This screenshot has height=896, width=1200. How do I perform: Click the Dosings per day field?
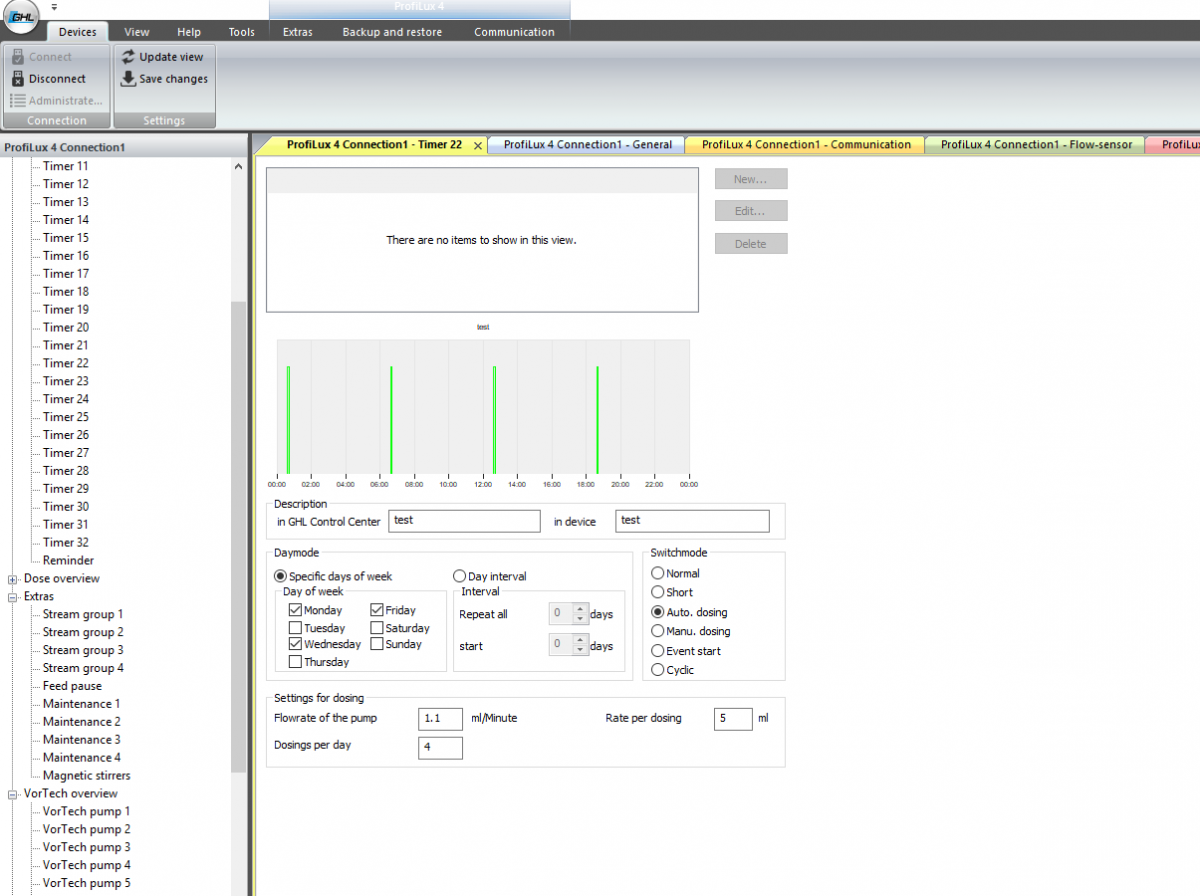[x=440, y=748]
